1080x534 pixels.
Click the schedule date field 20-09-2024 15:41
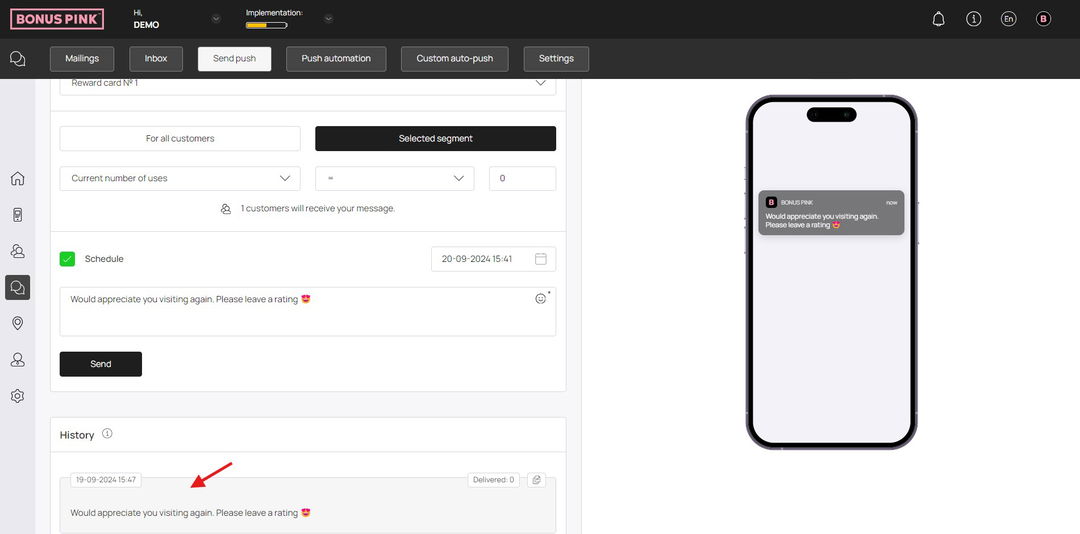point(493,259)
